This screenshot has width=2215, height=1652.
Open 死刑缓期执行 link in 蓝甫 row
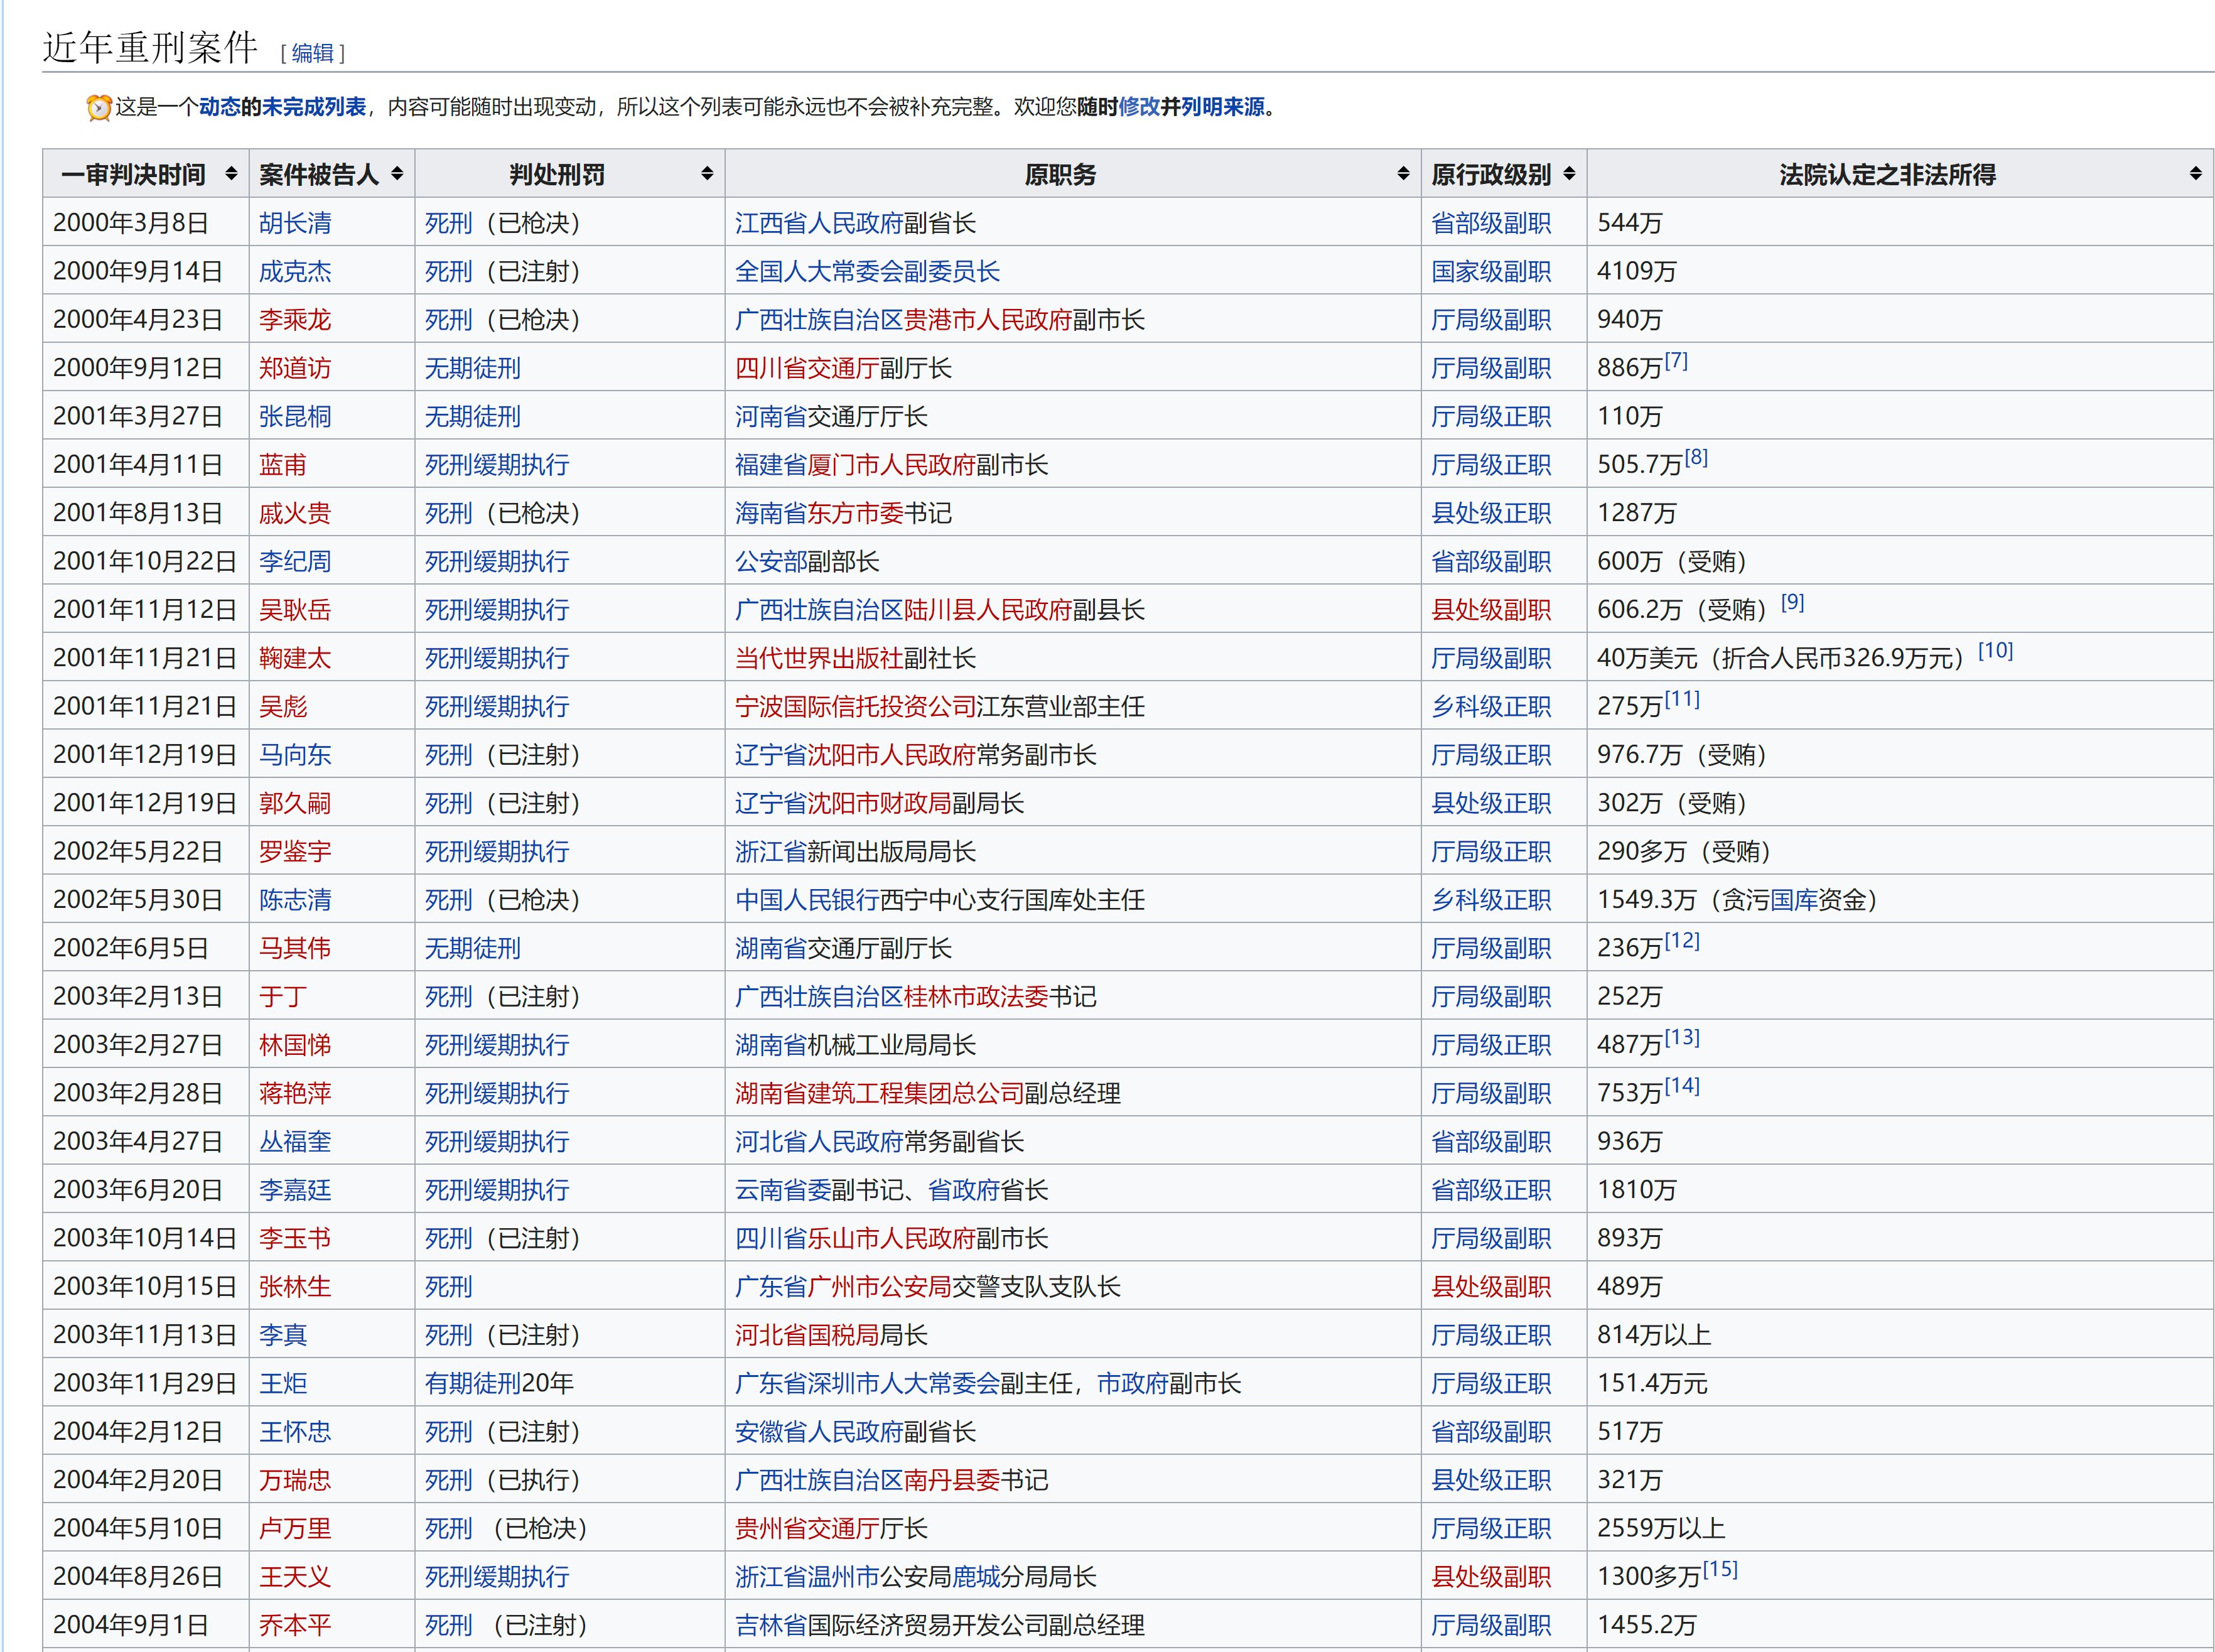[497, 465]
